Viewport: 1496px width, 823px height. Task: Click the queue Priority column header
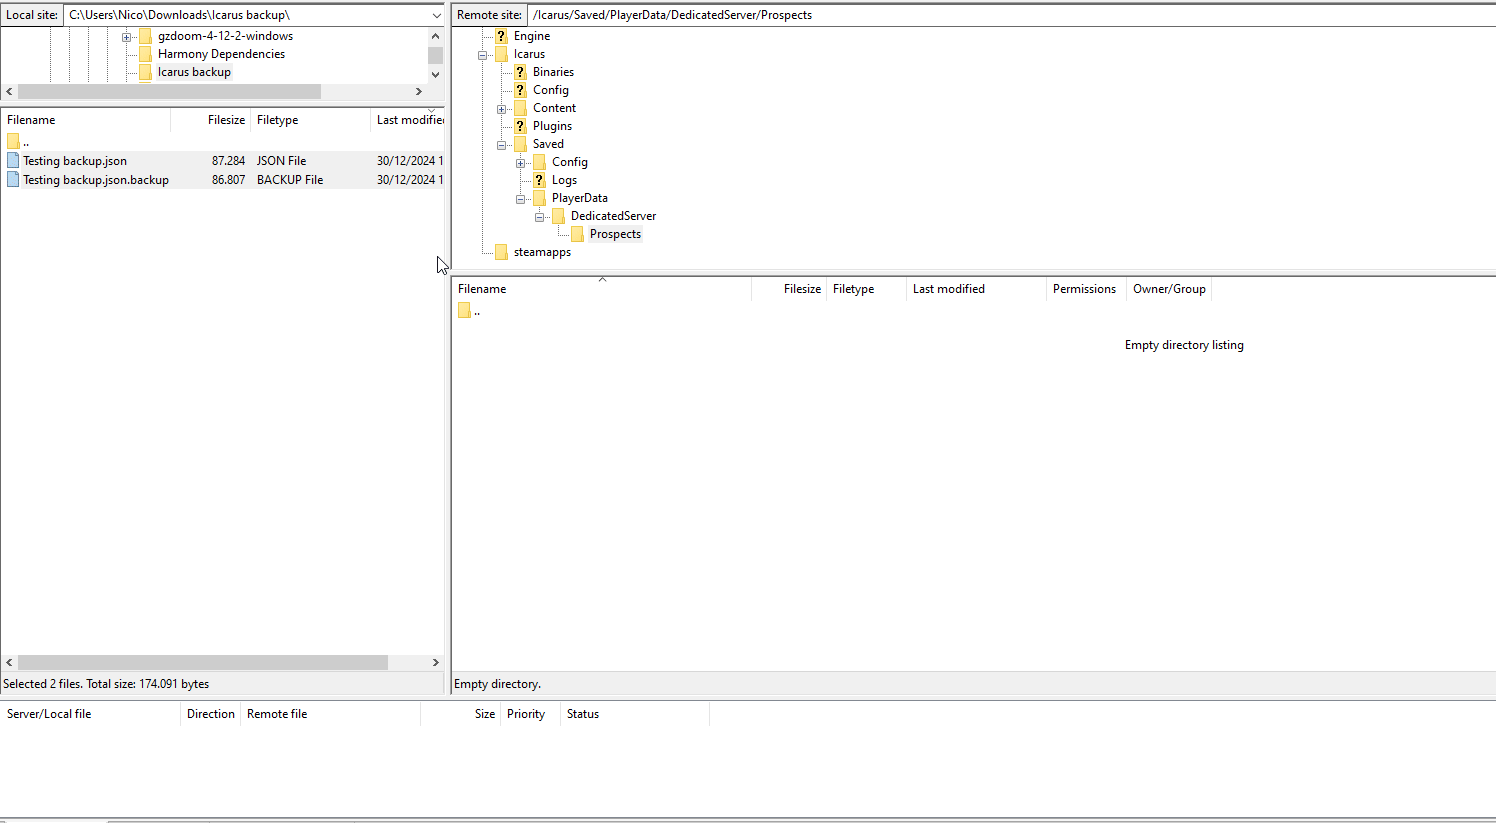point(530,714)
